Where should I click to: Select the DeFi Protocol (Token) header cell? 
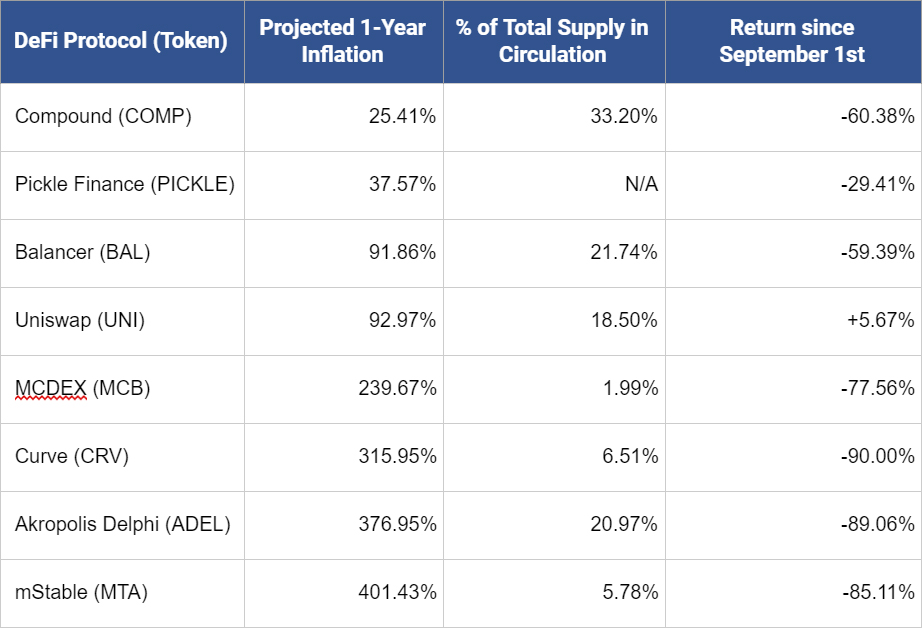(x=122, y=41)
